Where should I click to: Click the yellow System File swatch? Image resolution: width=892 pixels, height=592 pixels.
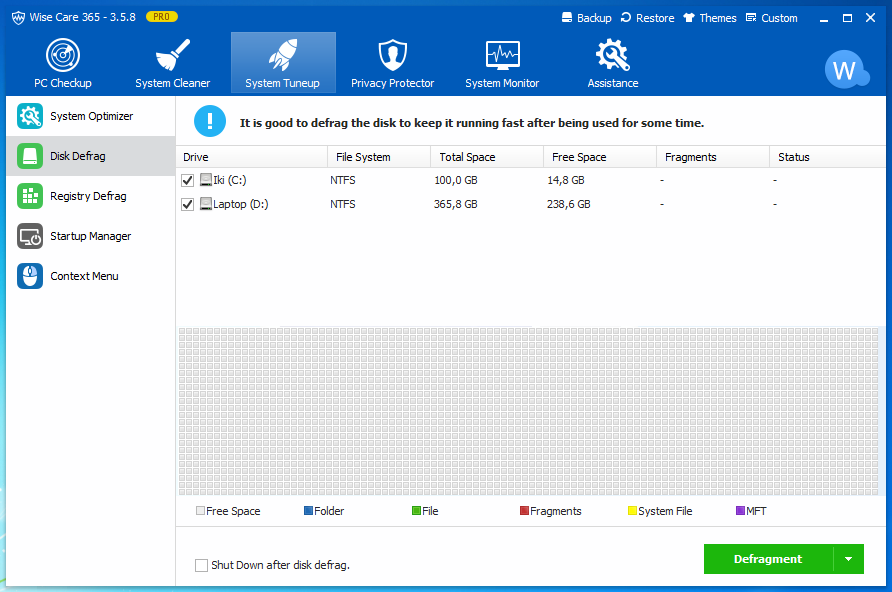[632, 511]
